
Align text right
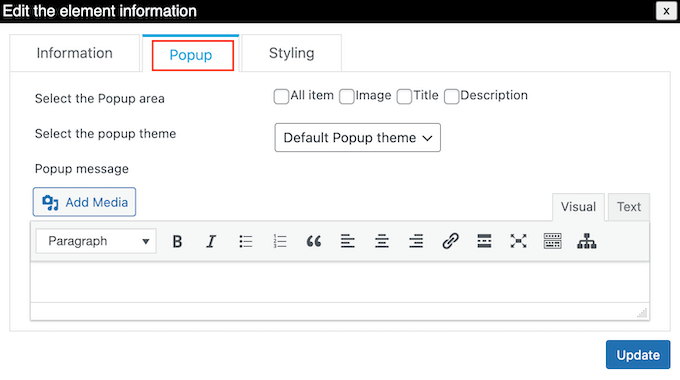pos(416,241)
